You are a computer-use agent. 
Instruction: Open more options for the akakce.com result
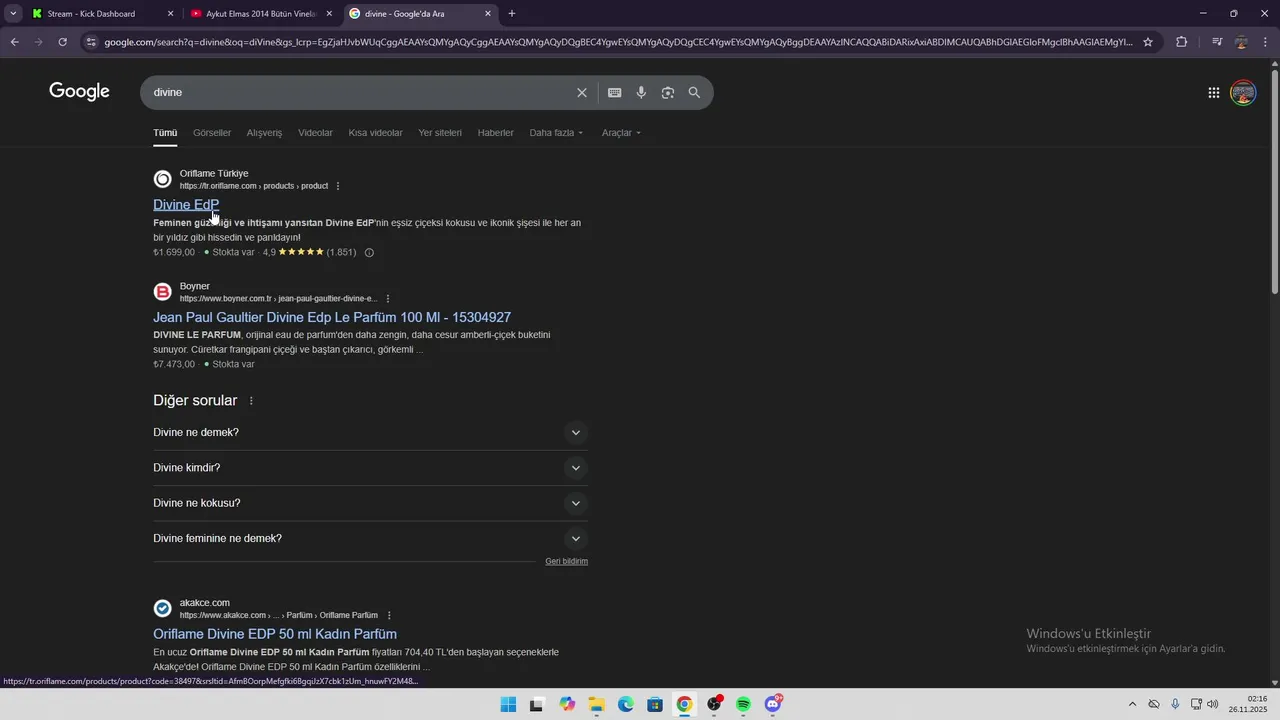[x=389, y=615]
